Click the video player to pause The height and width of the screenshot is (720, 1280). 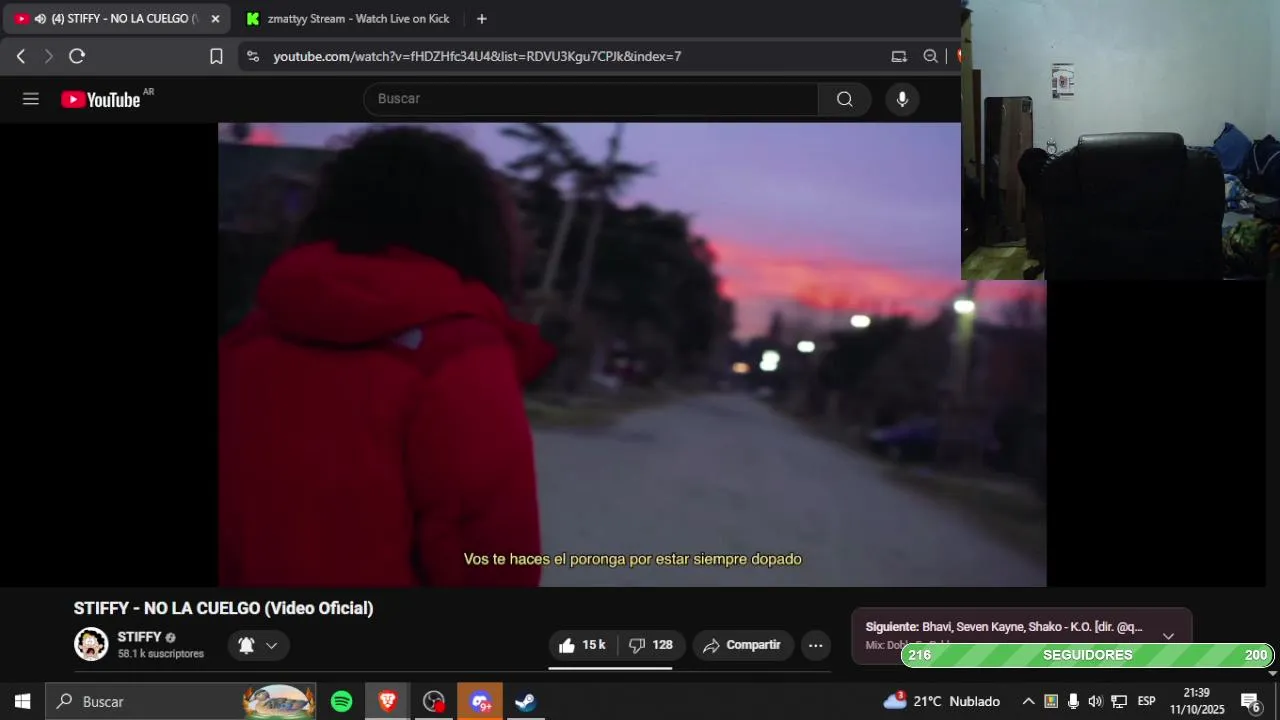(632, 354)
